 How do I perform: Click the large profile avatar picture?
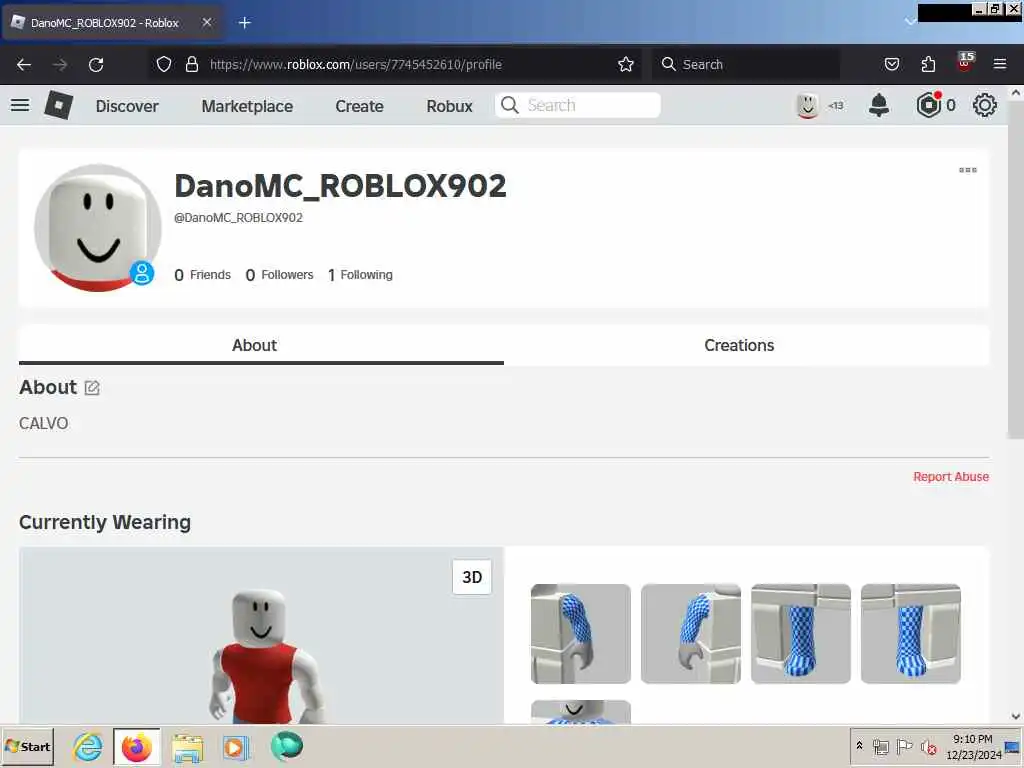[97, 228]
